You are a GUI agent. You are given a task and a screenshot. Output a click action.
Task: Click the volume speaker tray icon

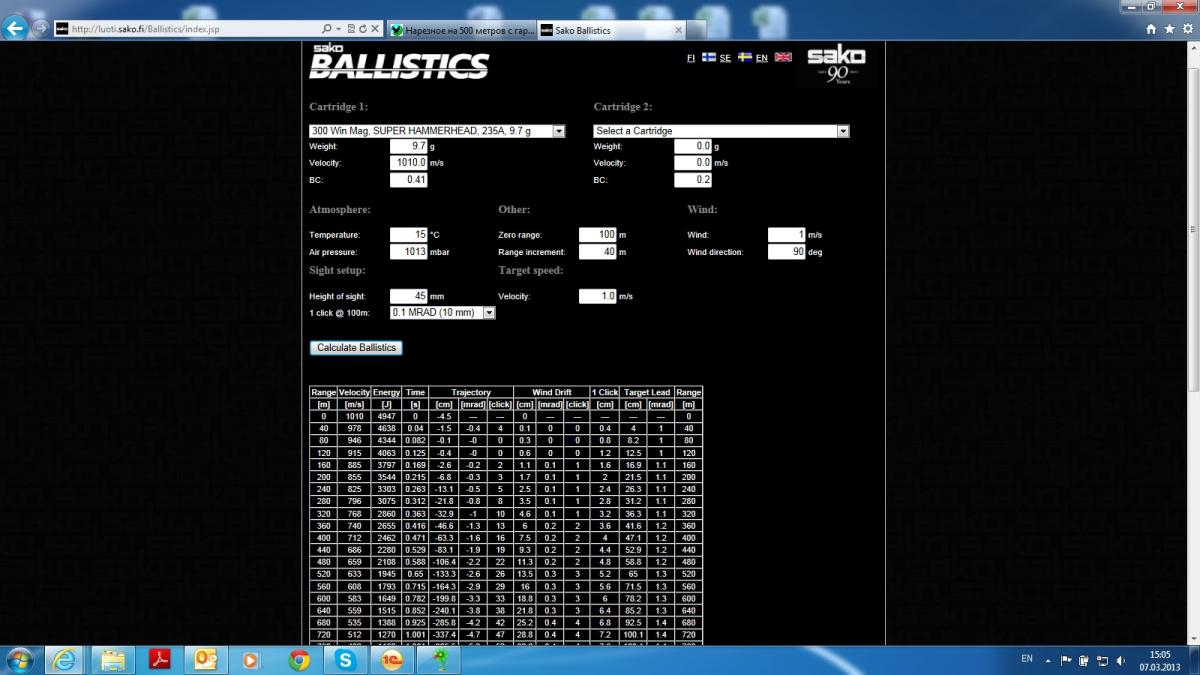(1118, 660)
